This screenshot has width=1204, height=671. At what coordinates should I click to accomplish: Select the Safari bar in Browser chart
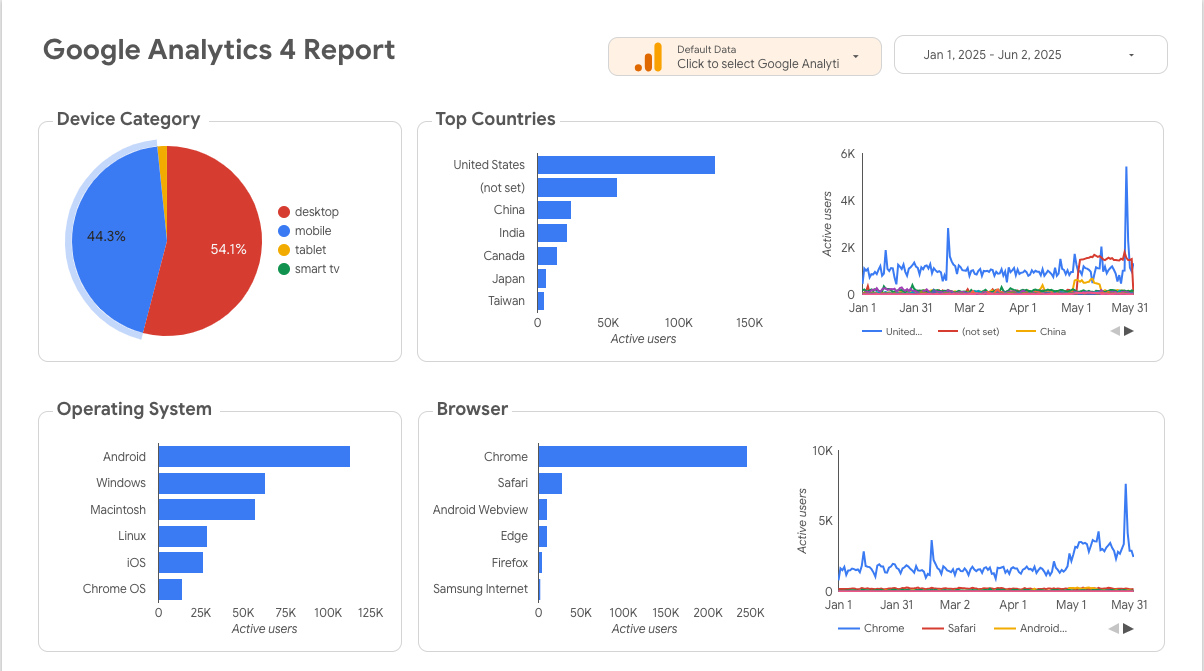coord(550,483)
